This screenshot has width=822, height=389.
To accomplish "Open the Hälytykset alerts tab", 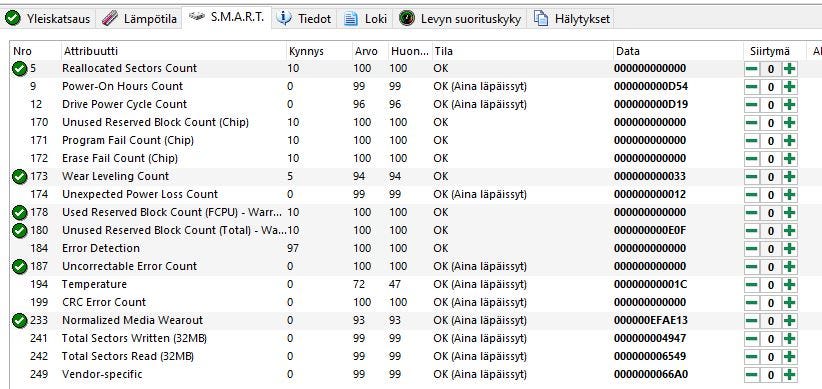I will click(x=572, y=19).
